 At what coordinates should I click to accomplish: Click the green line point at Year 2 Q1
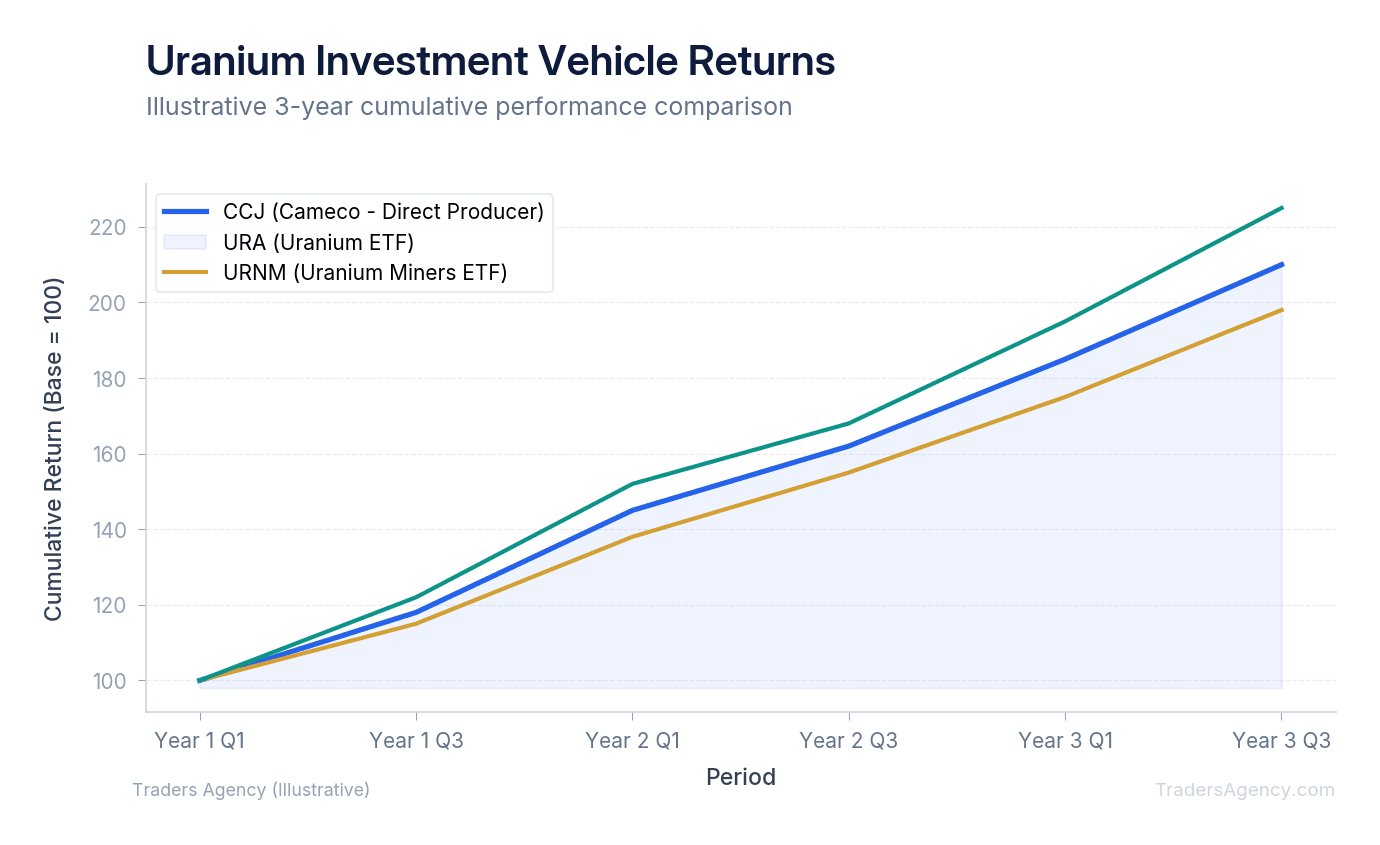tap(632, 484)
